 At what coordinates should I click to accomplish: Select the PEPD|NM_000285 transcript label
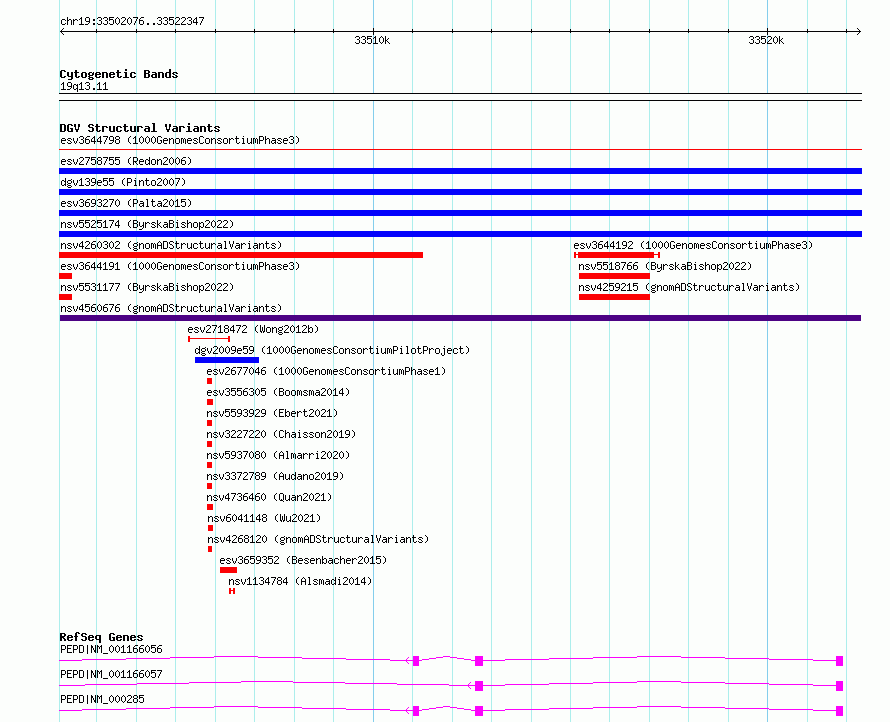[102, 699]
